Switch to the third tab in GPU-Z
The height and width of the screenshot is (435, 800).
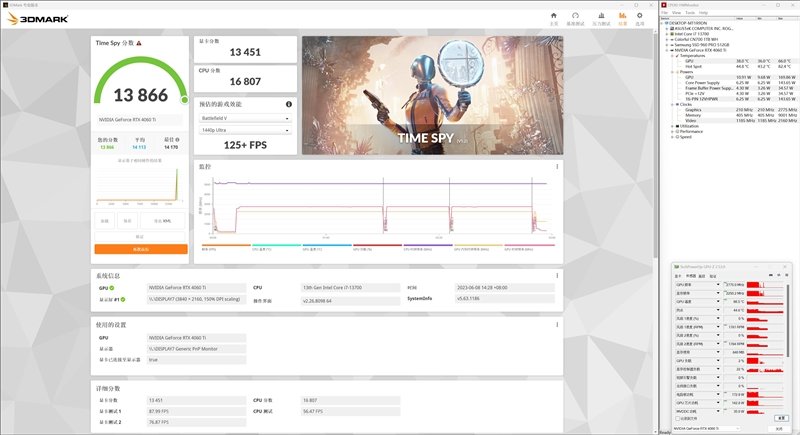(x=702, y=276)
